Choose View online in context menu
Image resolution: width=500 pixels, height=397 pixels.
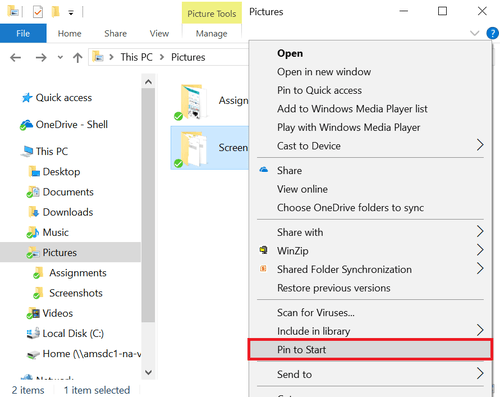302,189
